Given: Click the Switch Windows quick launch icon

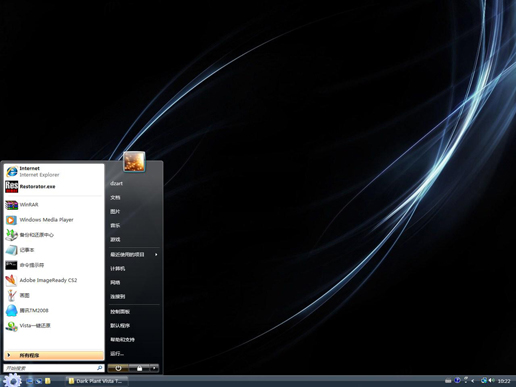Looking at the screenshot, I should pyautogui.click(x=39, y=381).
